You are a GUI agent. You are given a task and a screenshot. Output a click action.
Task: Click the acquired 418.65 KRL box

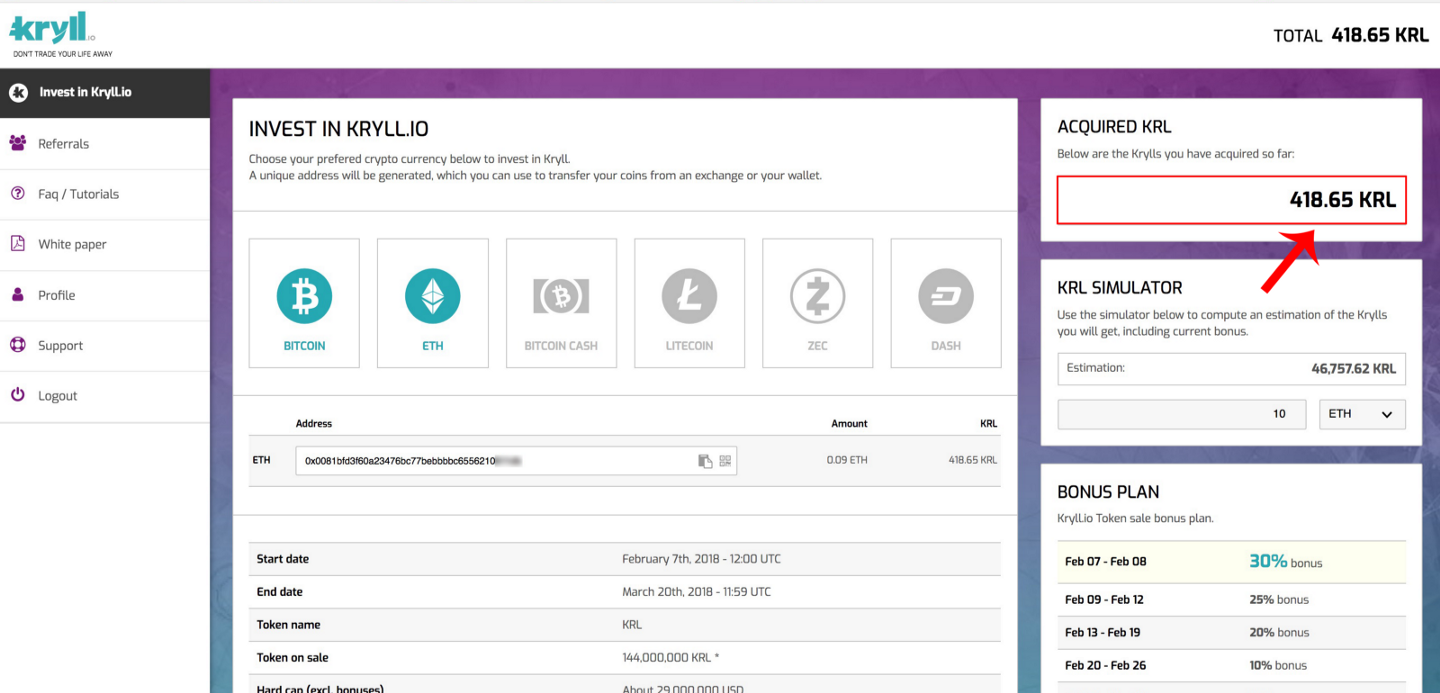1232,200
